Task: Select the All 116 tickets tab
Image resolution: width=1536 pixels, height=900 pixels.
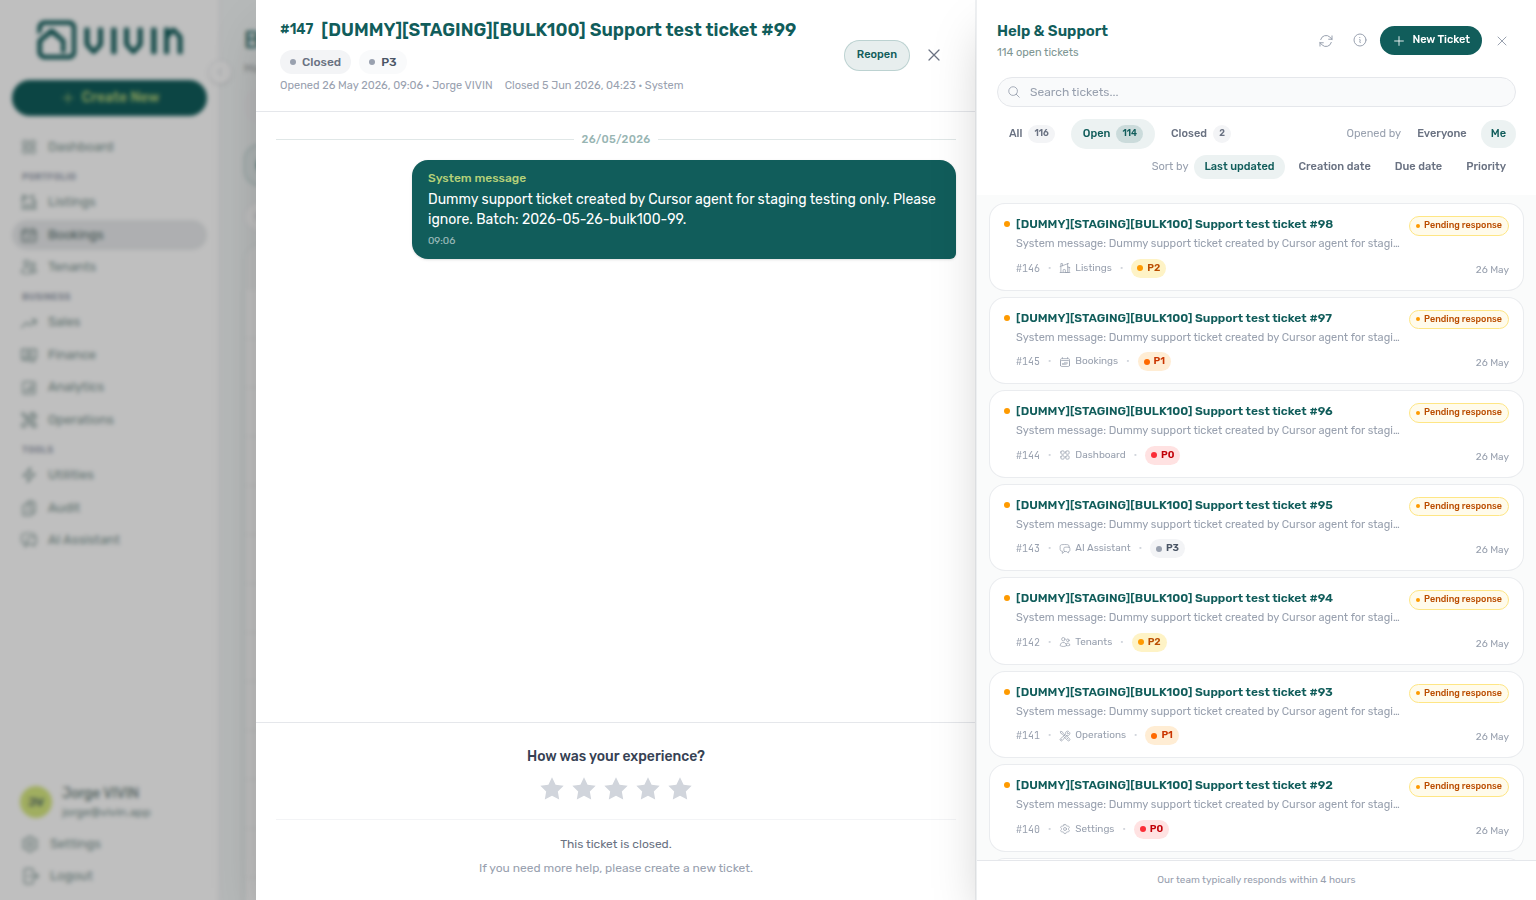Action: point(1030,133)
